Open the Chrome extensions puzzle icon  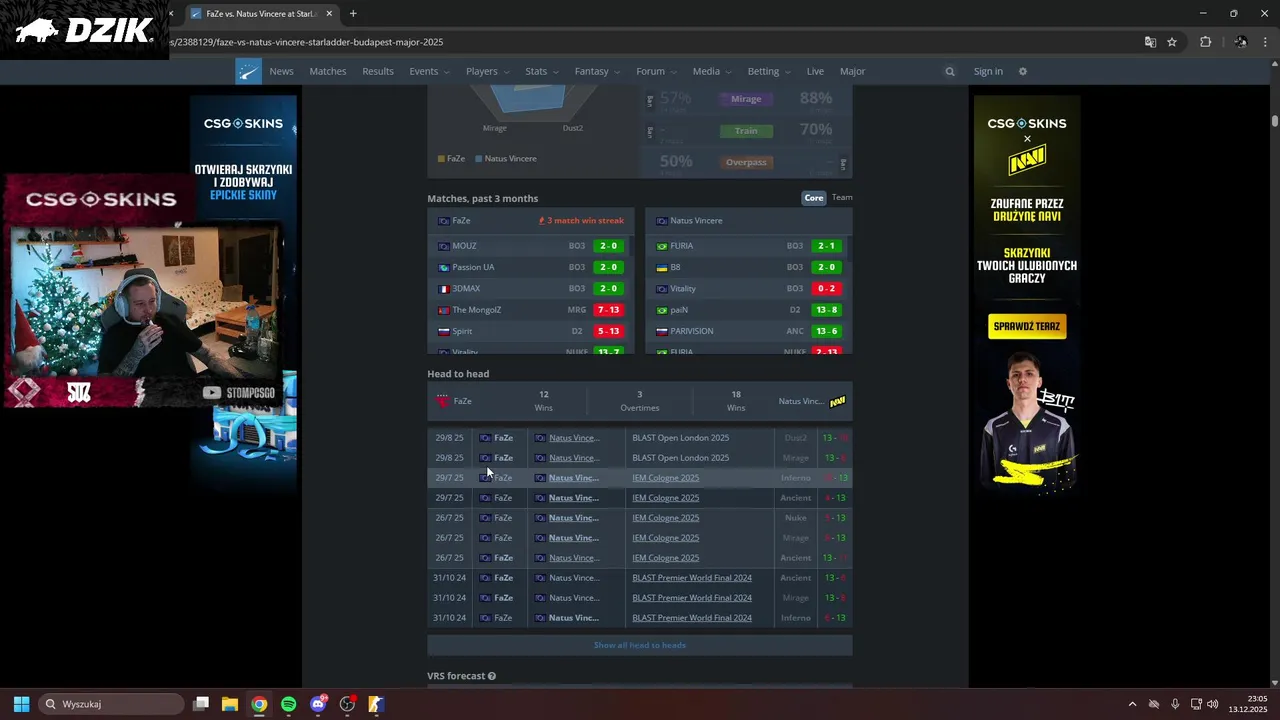[x=1205, y=42]
